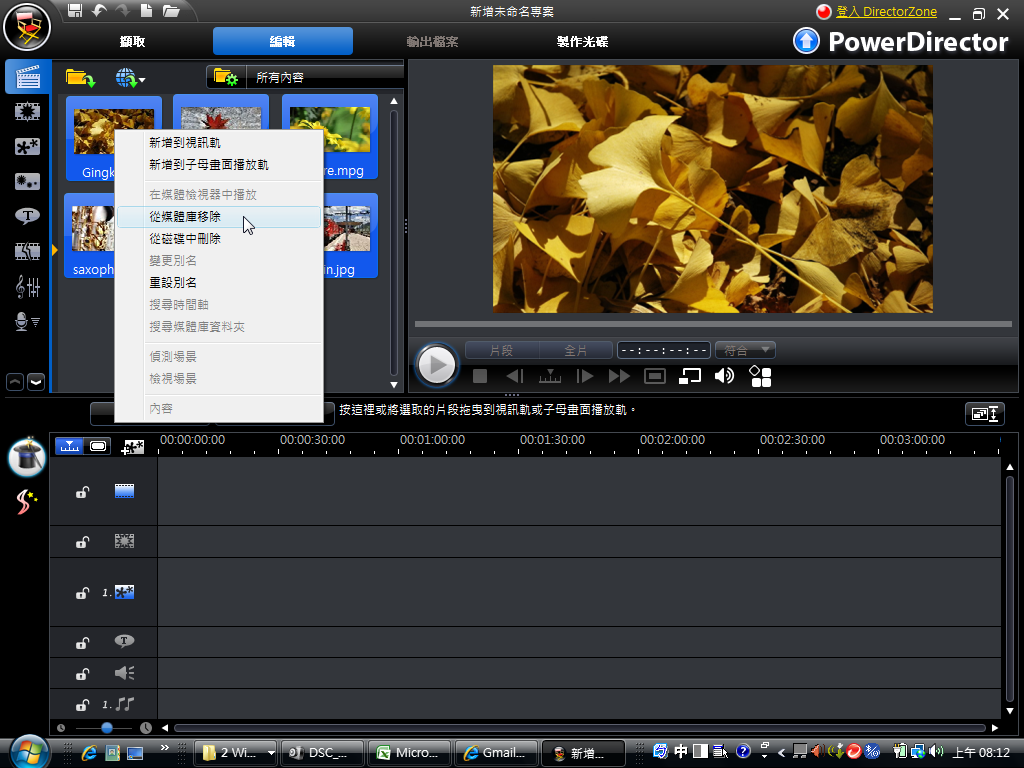1024x768 pixels.
Task: Open the 符合 preview fit dropdown
Action: (x=745, y=350)
